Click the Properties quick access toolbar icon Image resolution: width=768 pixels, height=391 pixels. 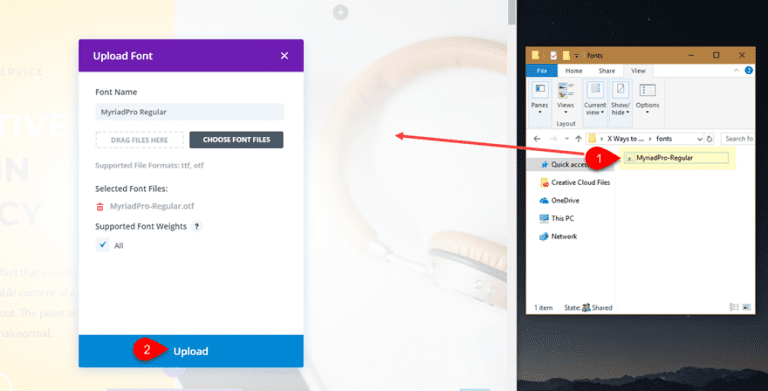coord(553,55)
